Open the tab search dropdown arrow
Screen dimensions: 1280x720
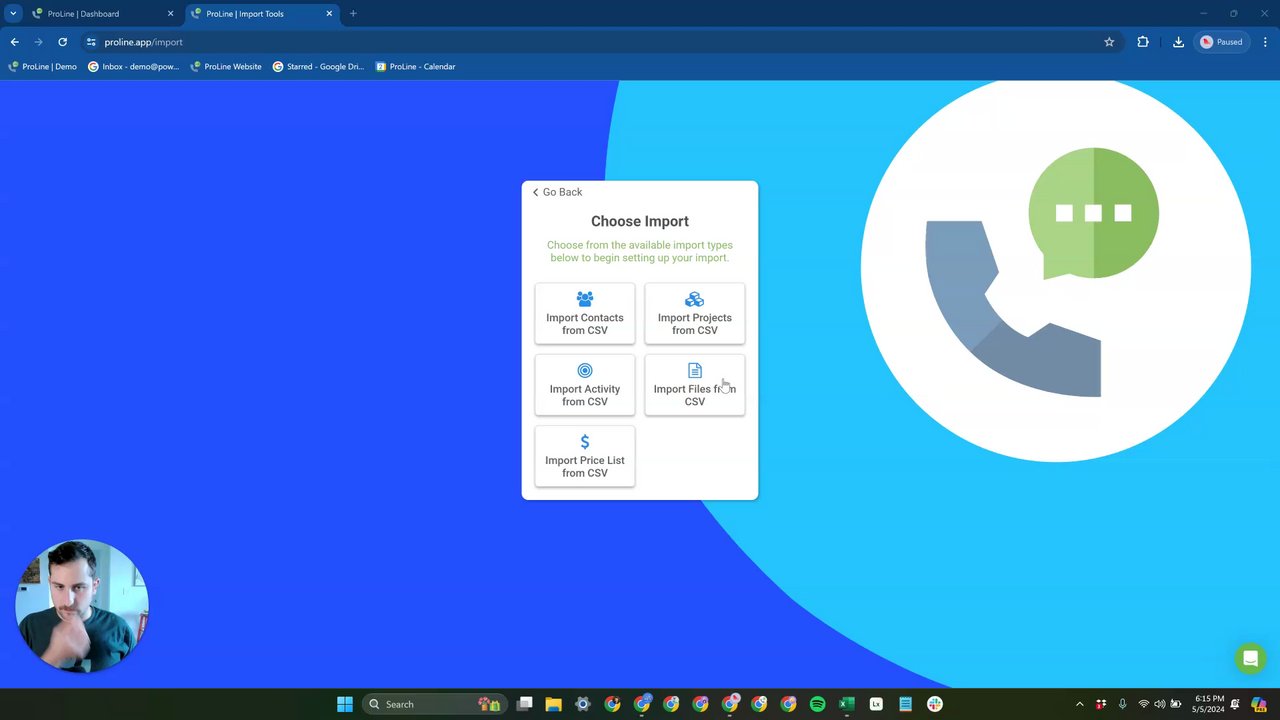pos(13,14)
